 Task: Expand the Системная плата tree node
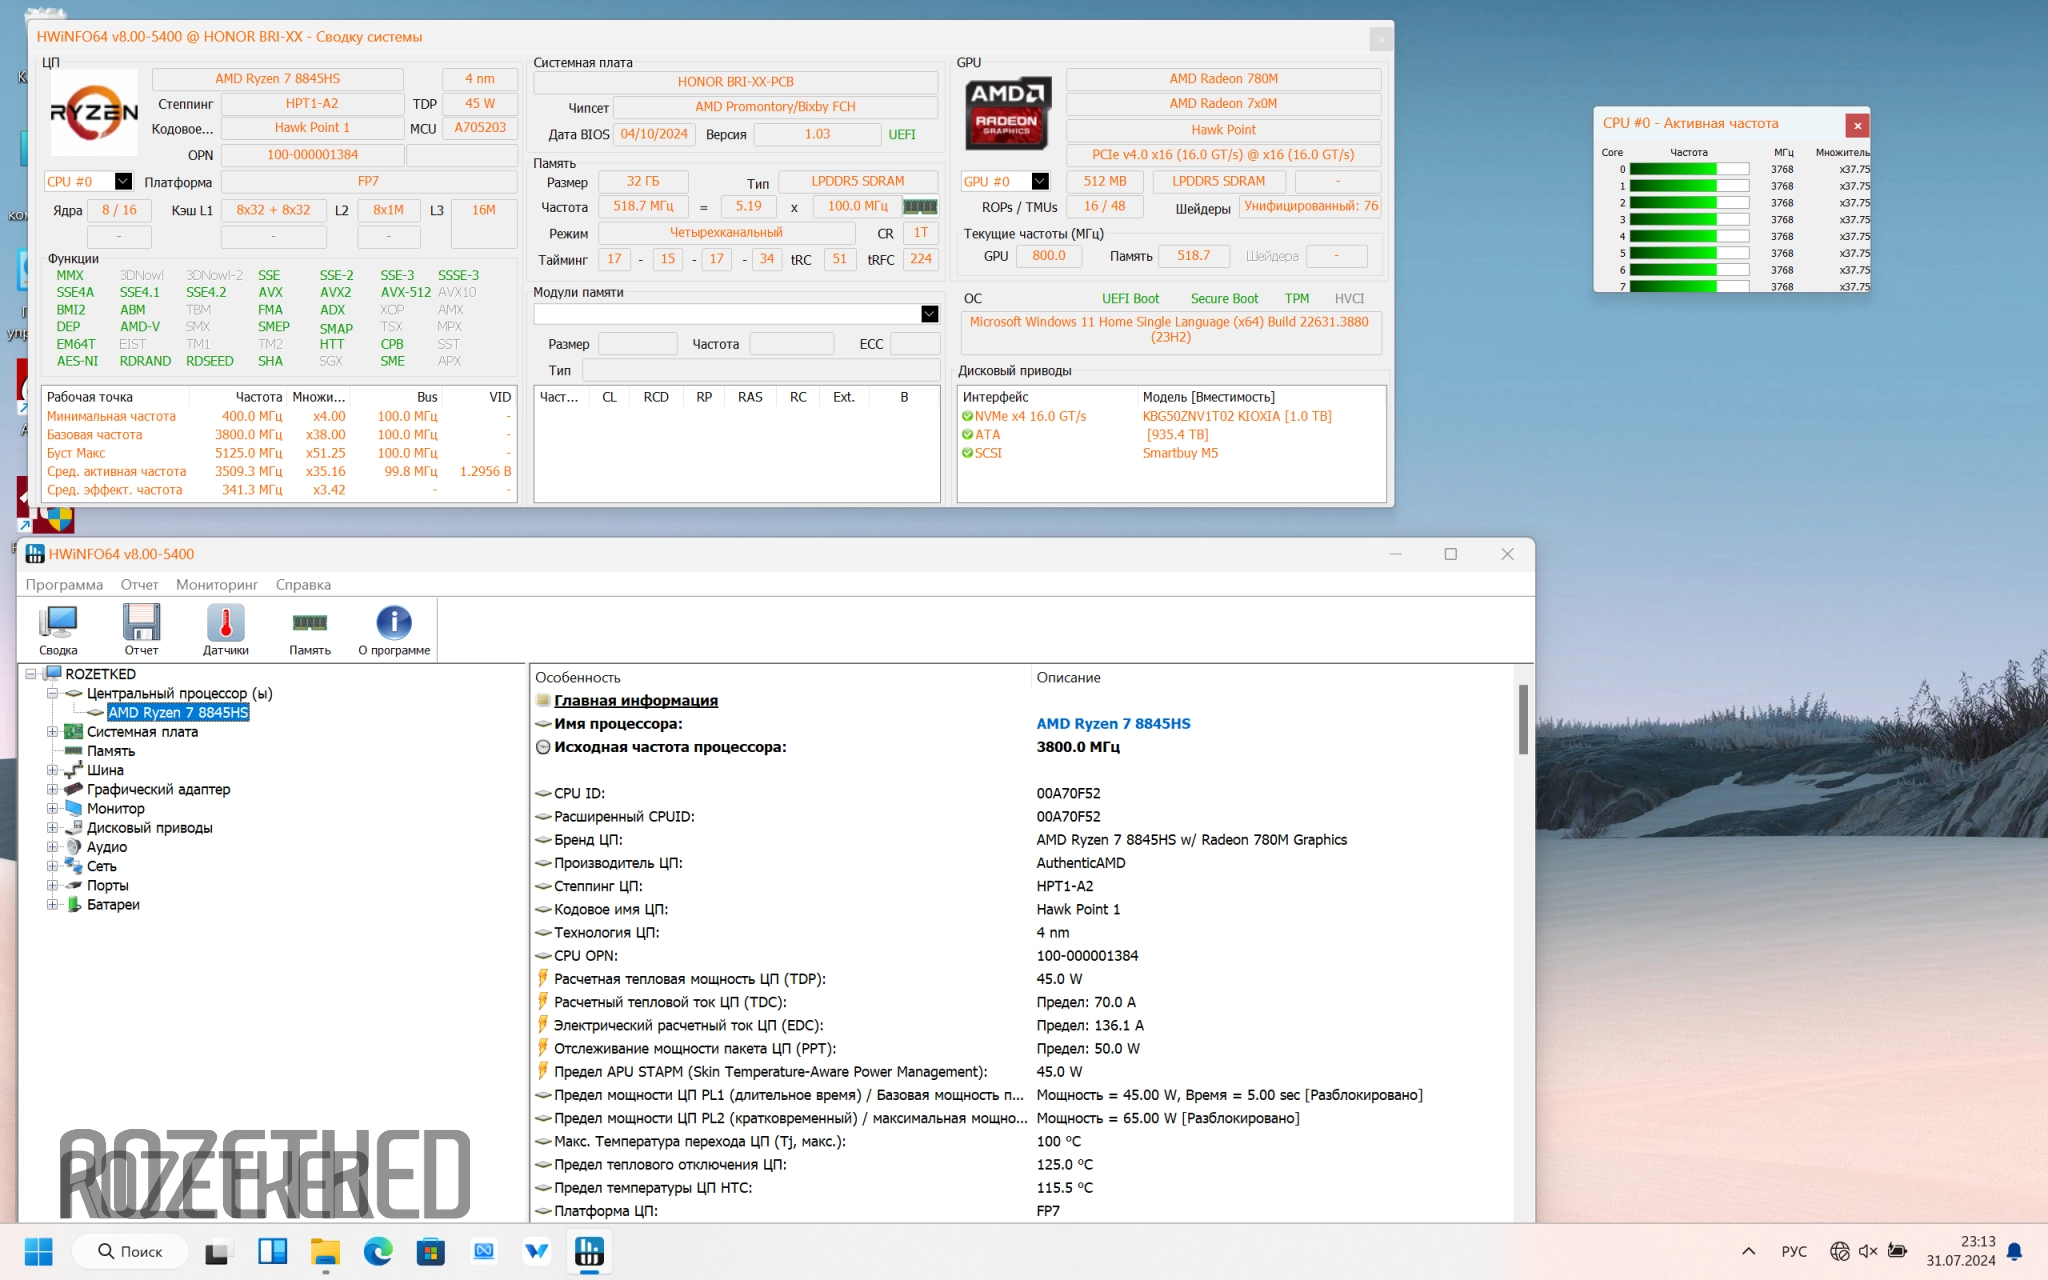(x=52, y=732)
